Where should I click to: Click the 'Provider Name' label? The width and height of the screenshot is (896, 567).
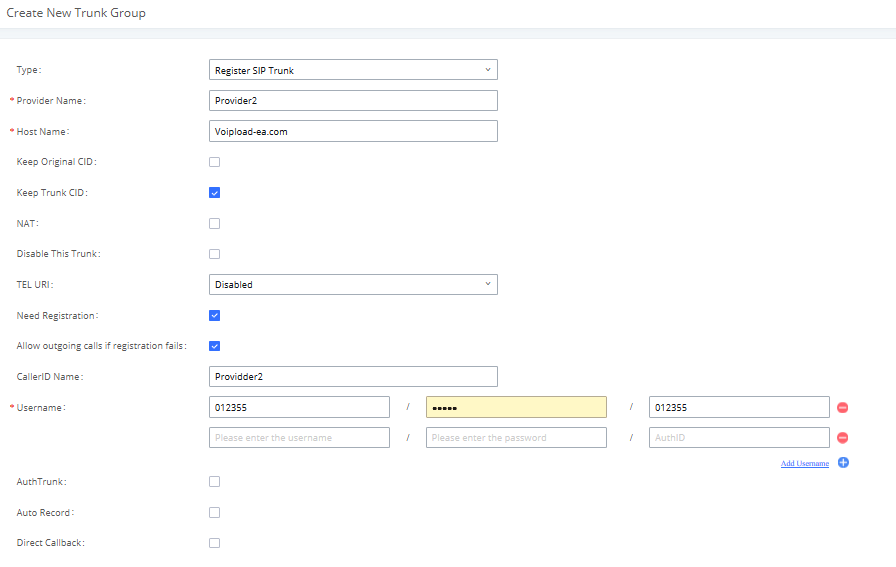[x=51, y=101]
